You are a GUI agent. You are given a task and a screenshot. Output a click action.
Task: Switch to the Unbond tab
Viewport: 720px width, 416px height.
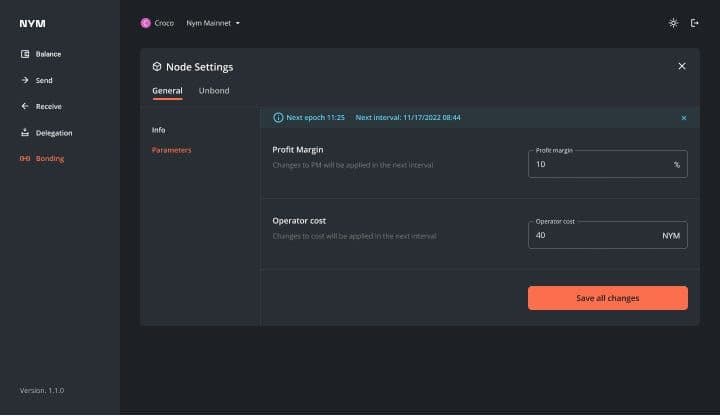[214, 91]
